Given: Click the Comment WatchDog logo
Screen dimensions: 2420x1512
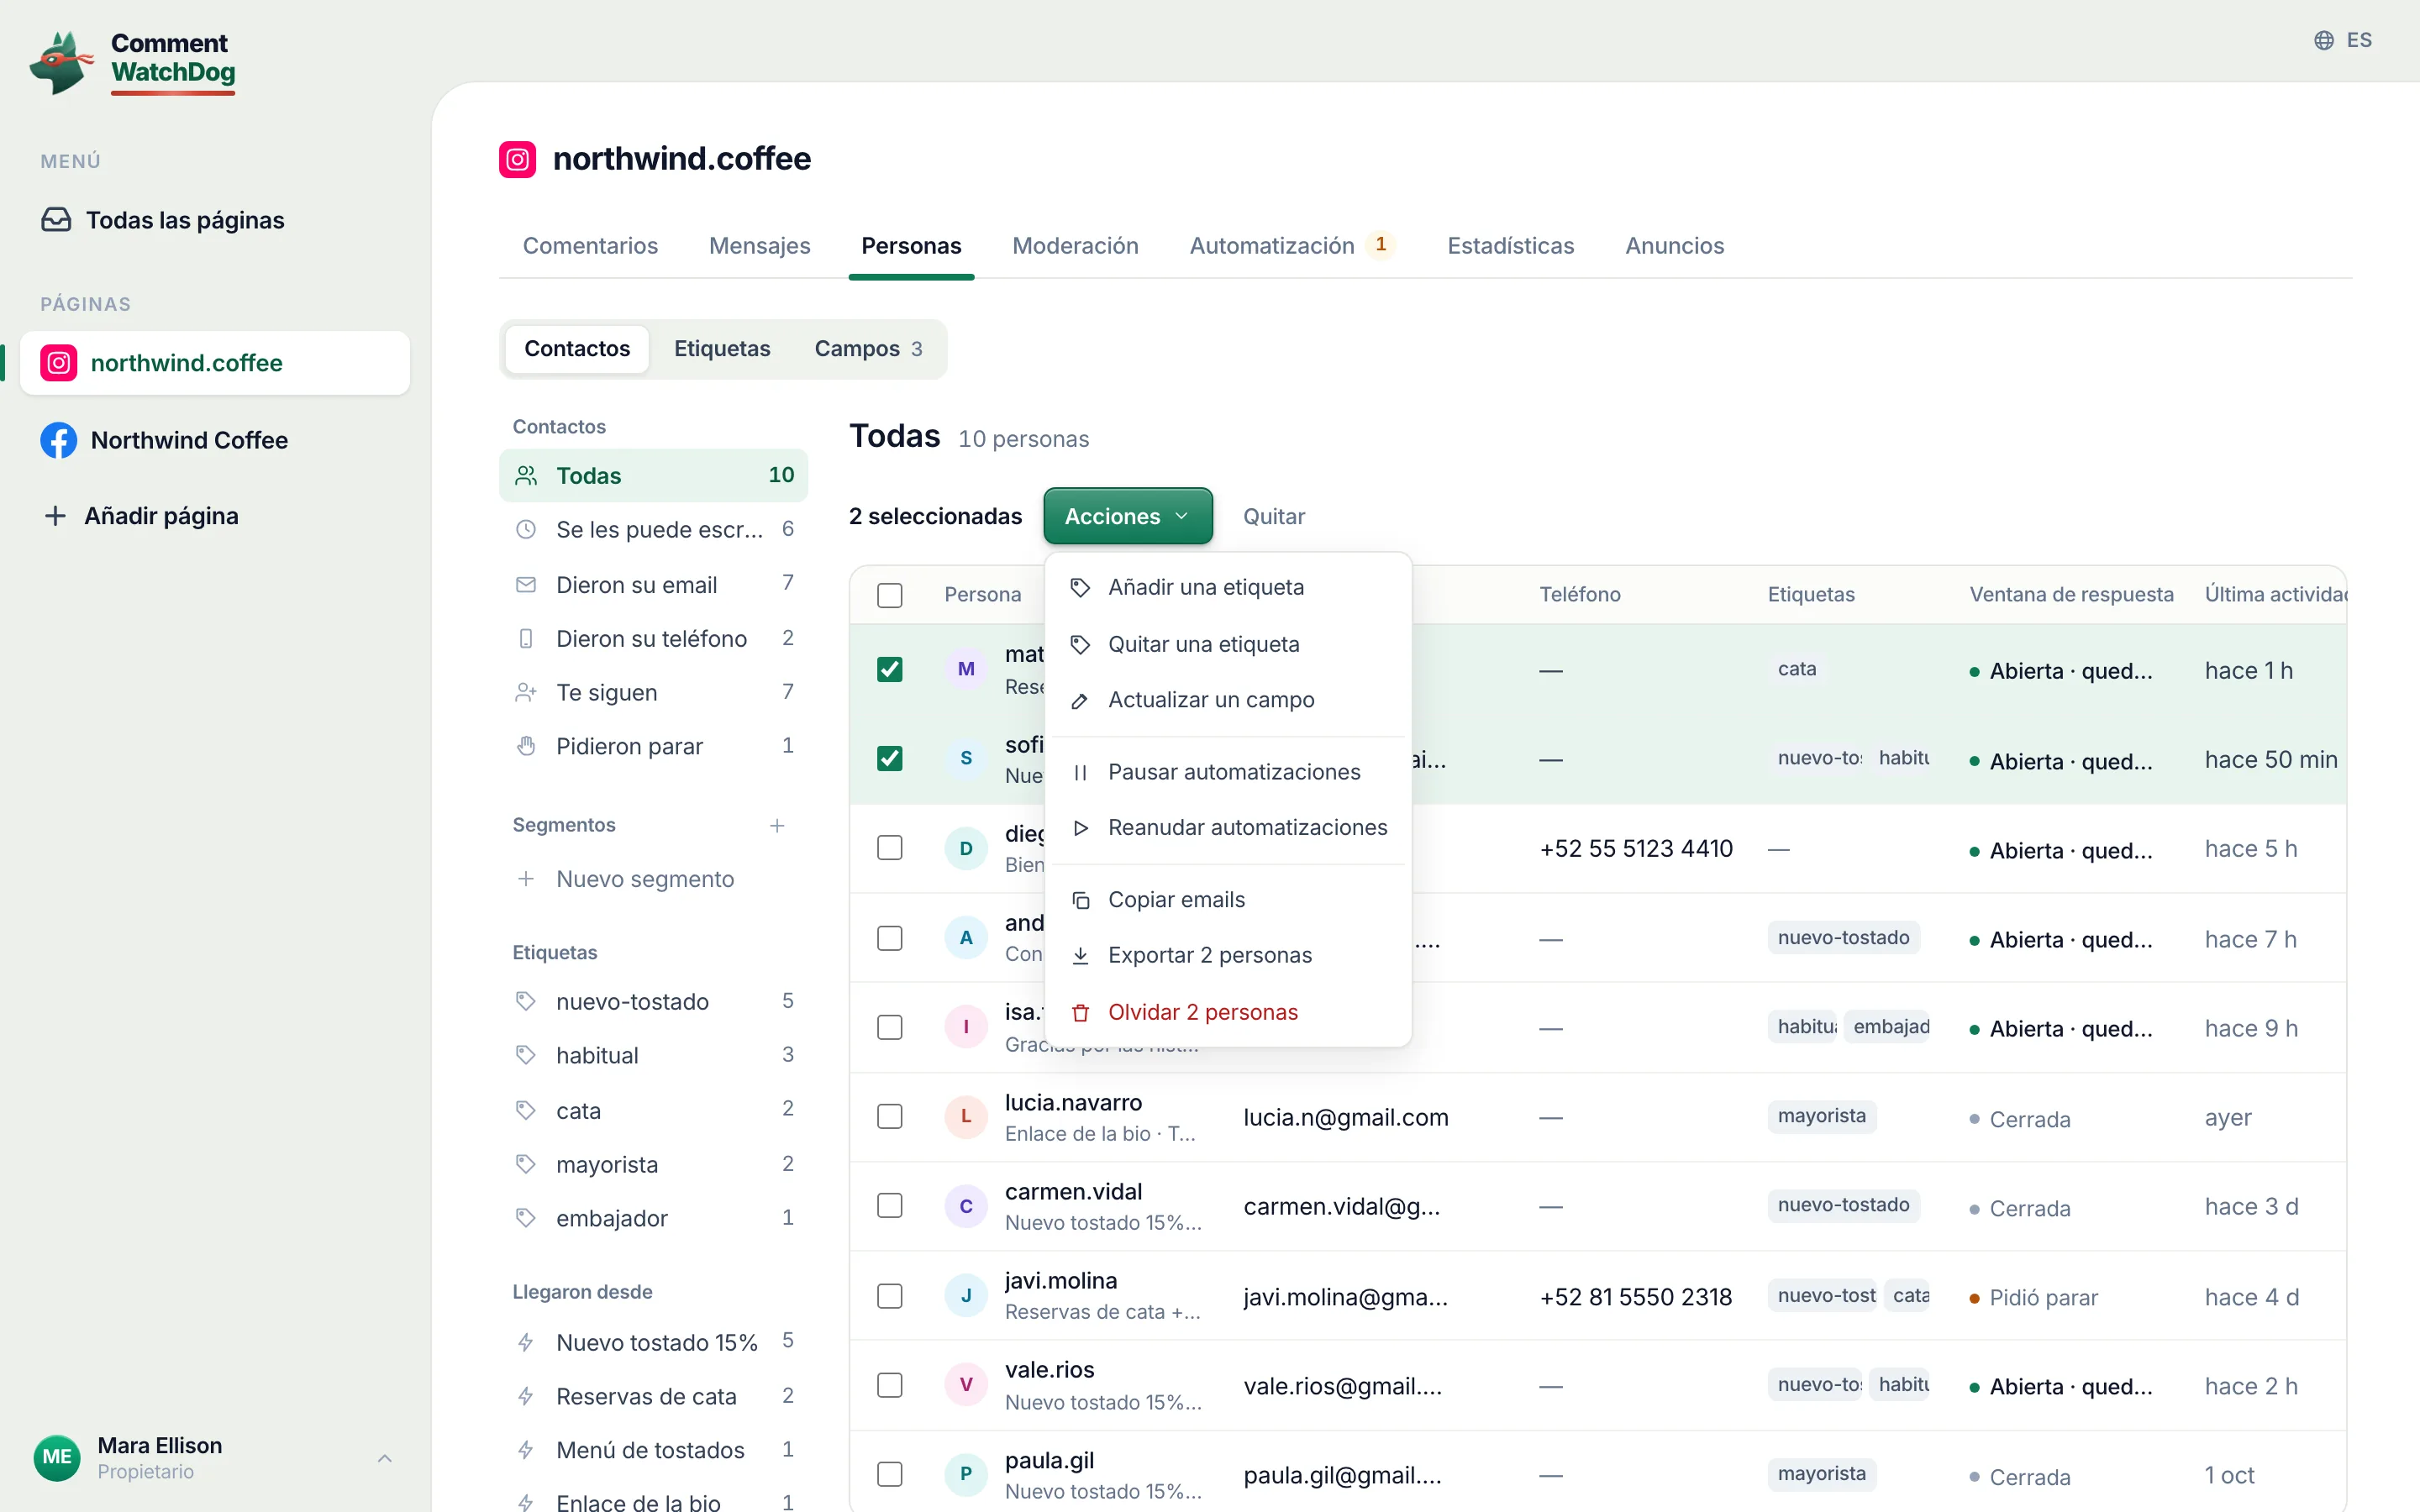Looking at the screenshot, I should click(x=132, y=62).
